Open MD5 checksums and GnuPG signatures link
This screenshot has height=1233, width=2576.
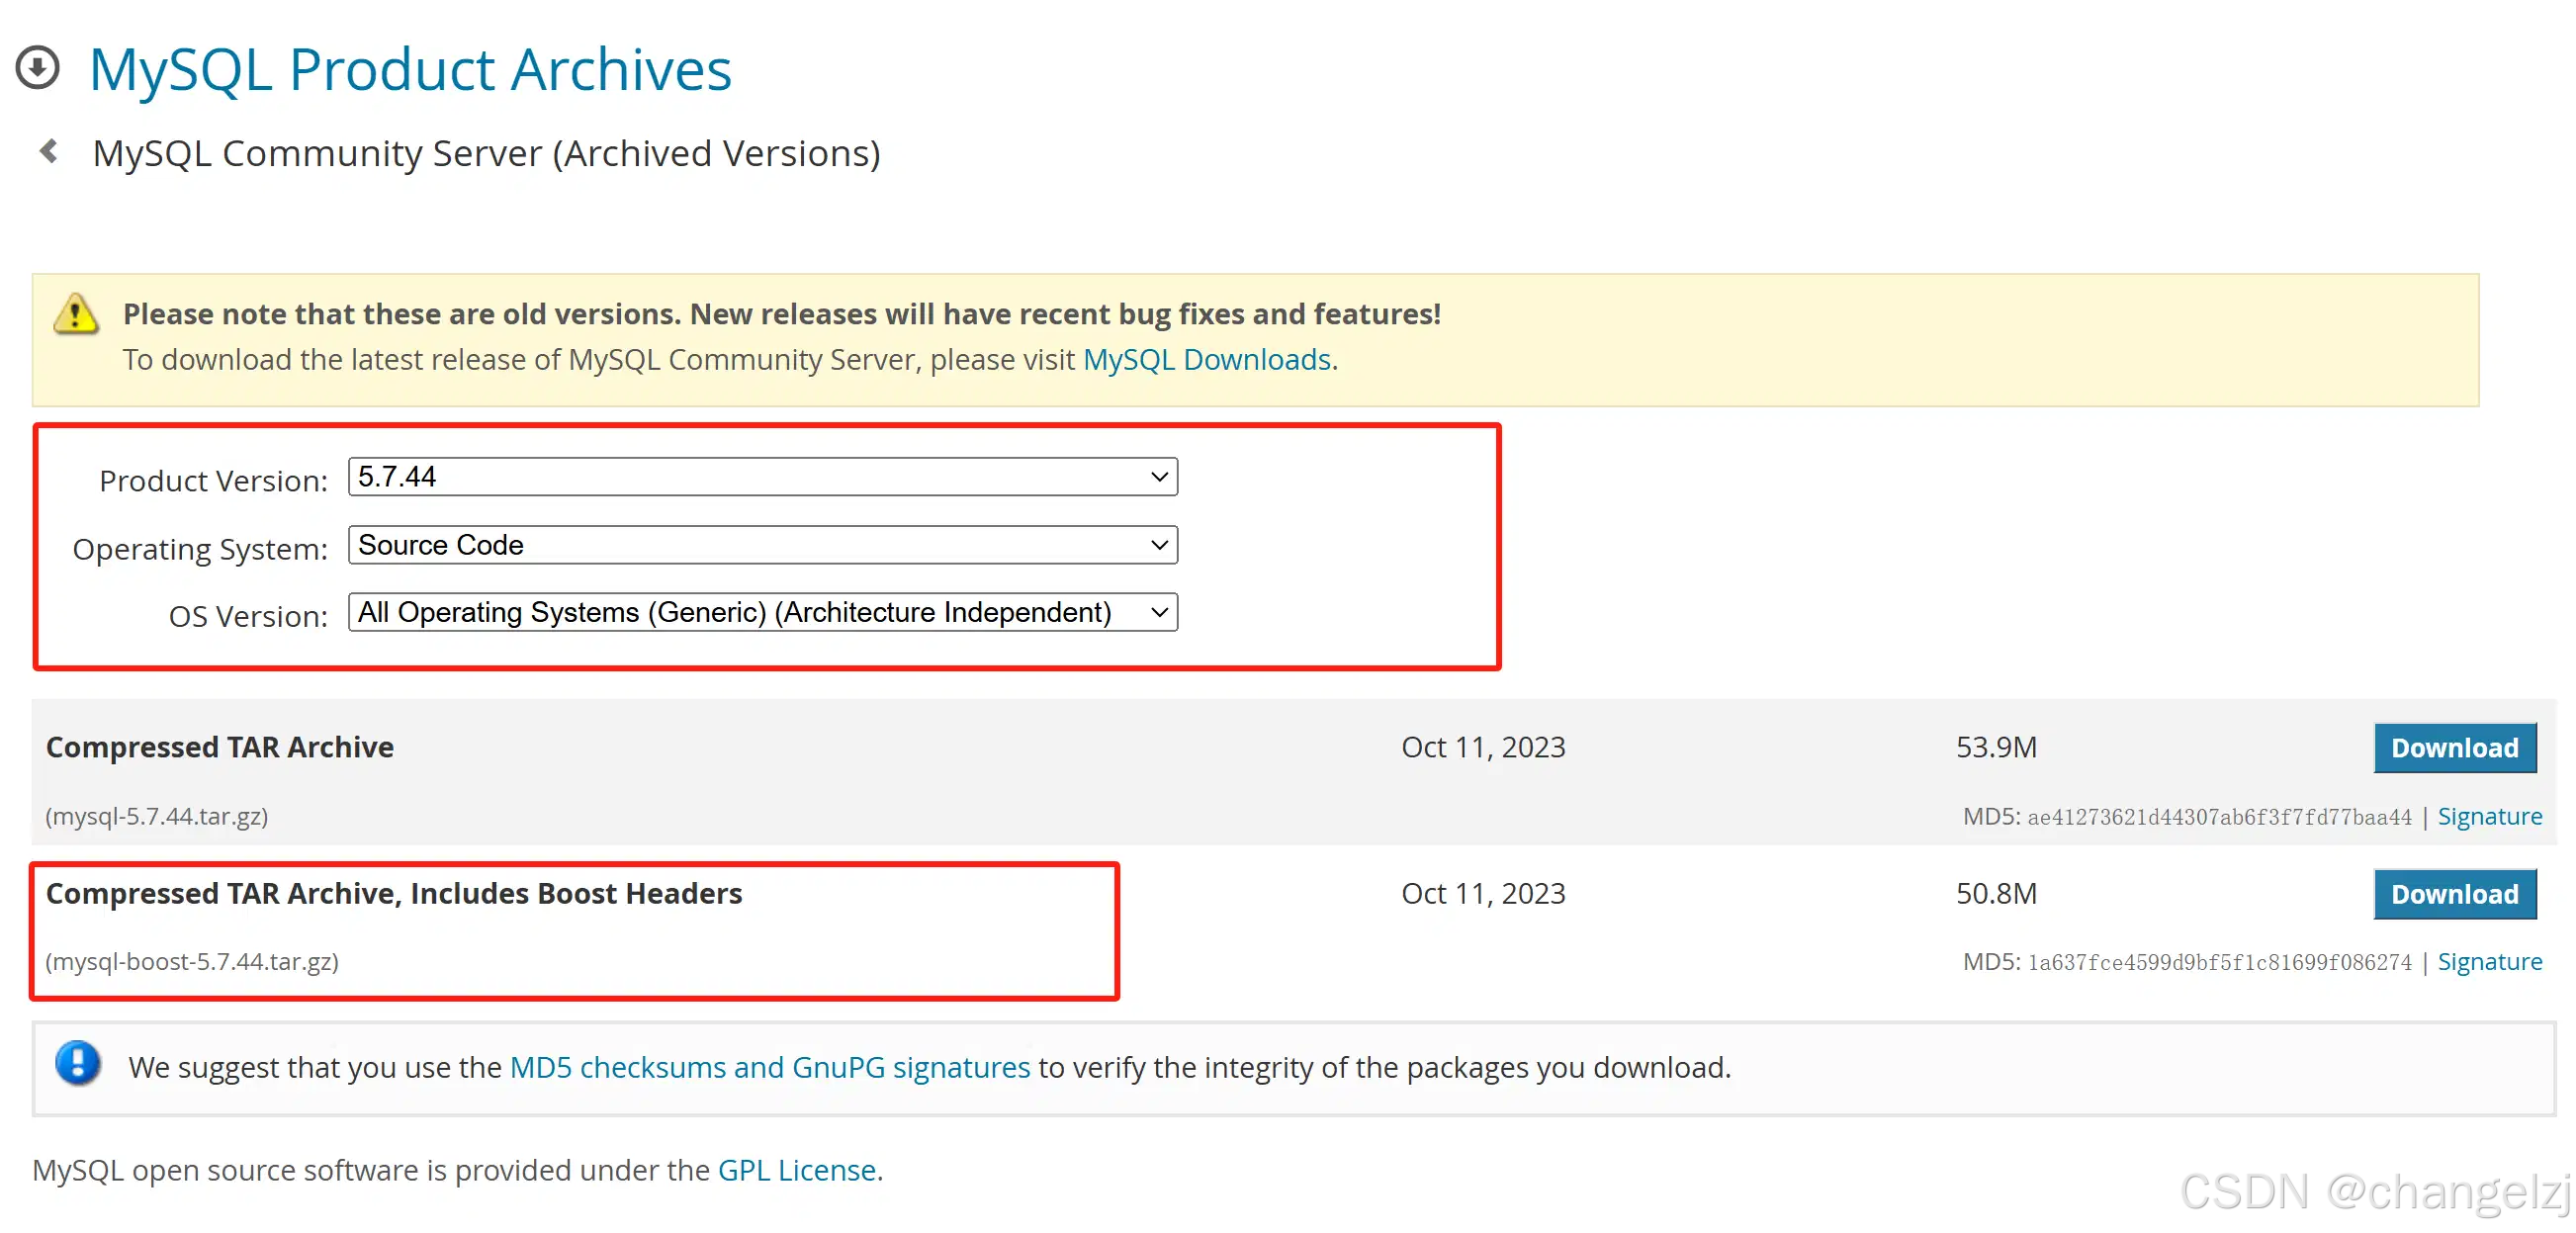(769, 1067)
